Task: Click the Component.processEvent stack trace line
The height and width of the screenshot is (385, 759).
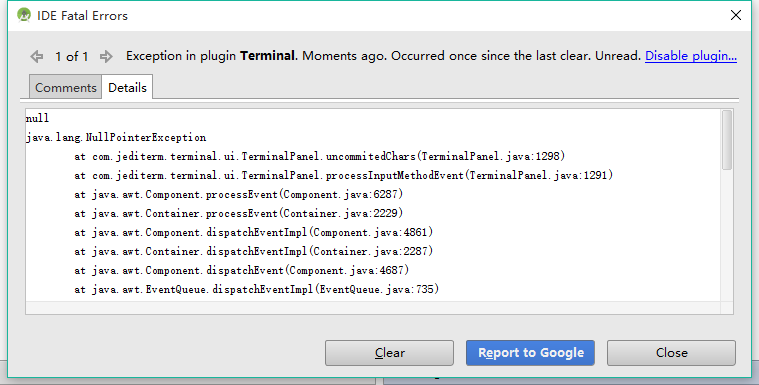Action: (x=239, y=194)
